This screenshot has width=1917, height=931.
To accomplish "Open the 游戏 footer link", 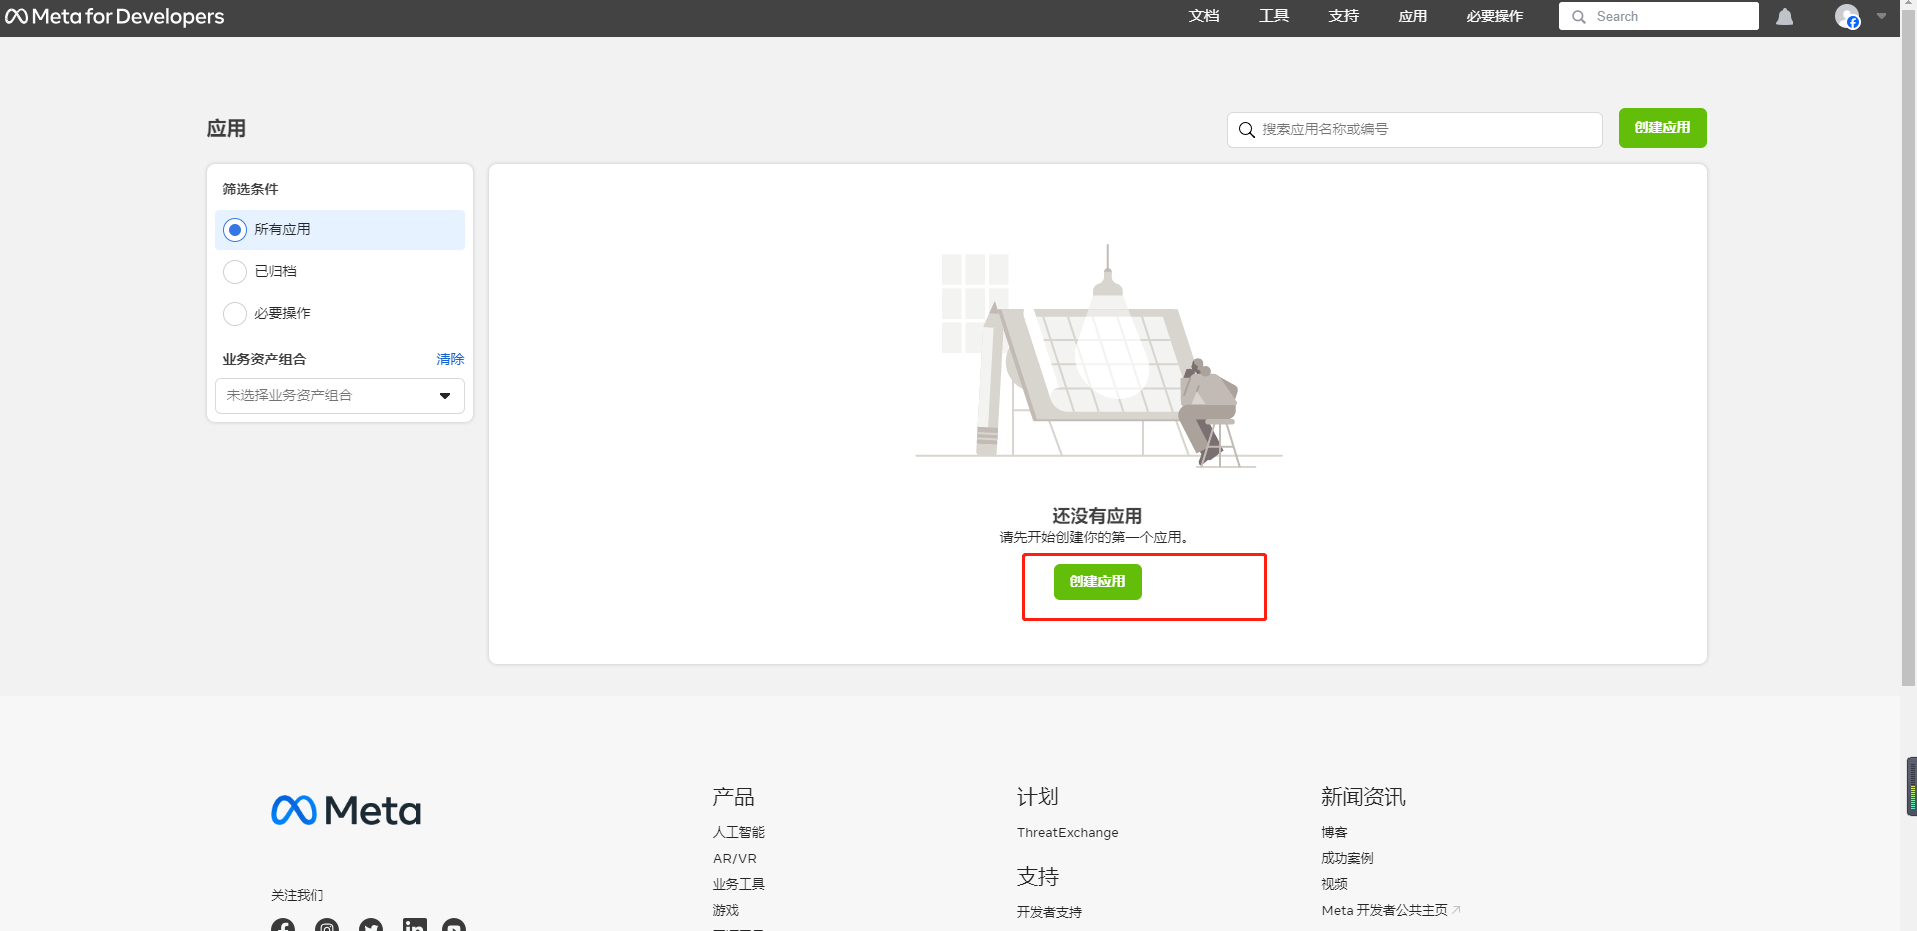I will [726, 910].
